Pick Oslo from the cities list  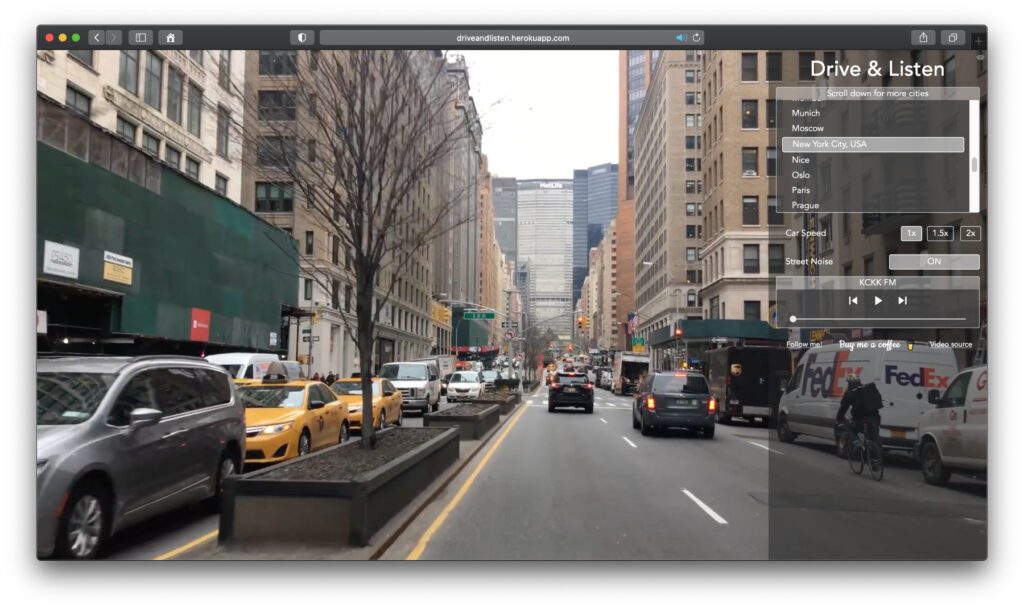801,175
